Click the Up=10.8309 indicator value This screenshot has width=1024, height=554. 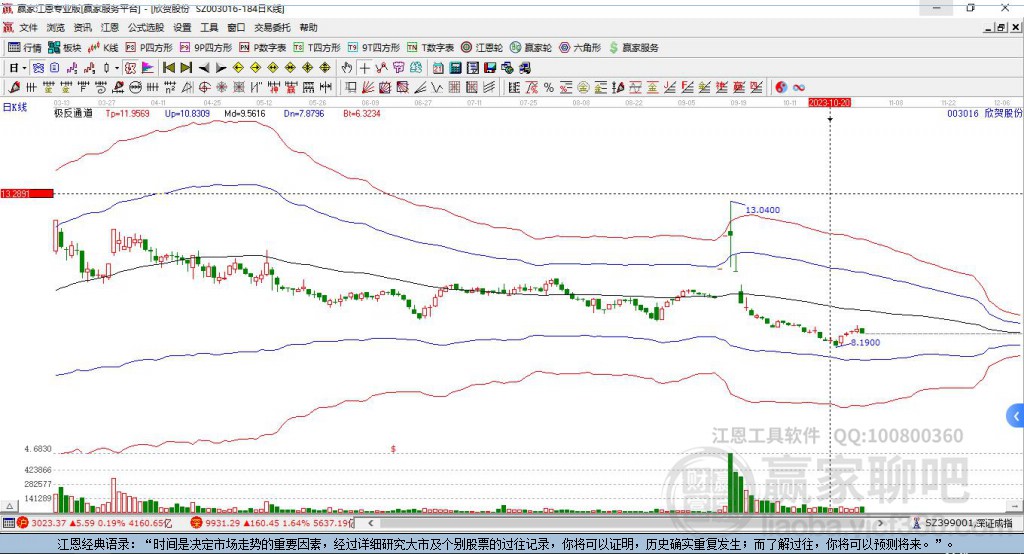(x=187, y=114)
